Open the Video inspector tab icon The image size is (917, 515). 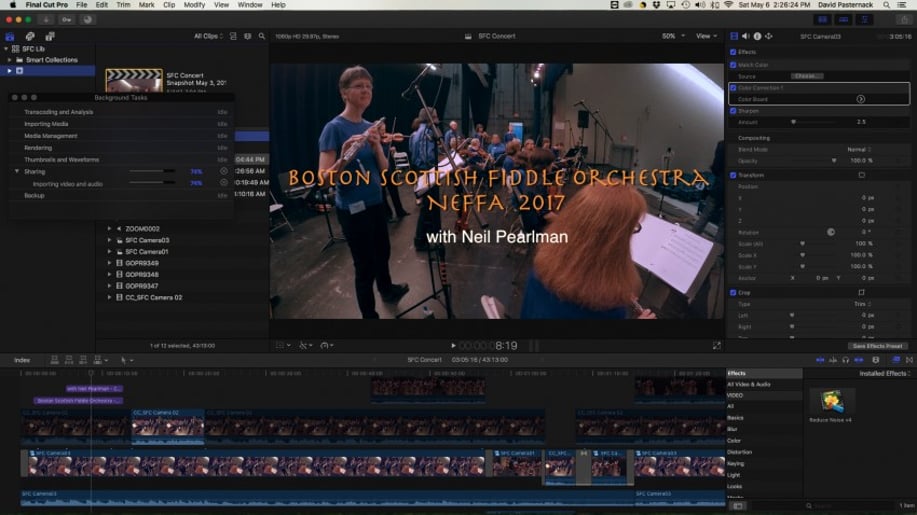pyautogui.click(x=734, y=36)
